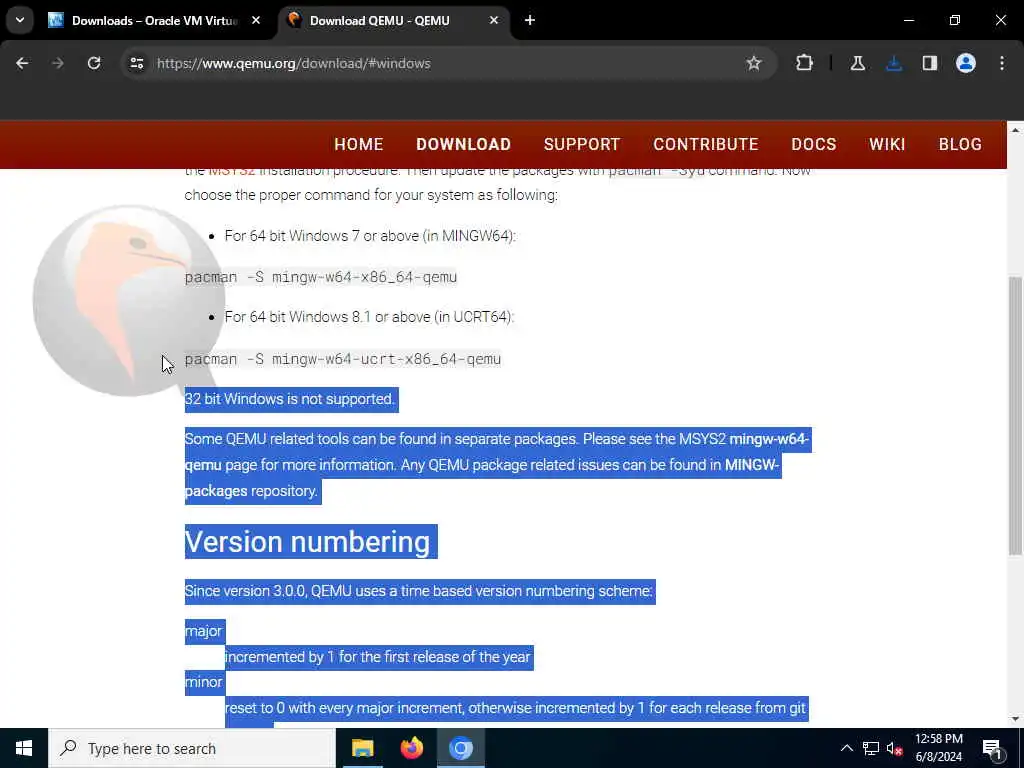Image resolution: width=1024 pixels, height=768 pixels.
Task: Open DOWNLOAD in QEMU navigation
Action: pos(464,144)
